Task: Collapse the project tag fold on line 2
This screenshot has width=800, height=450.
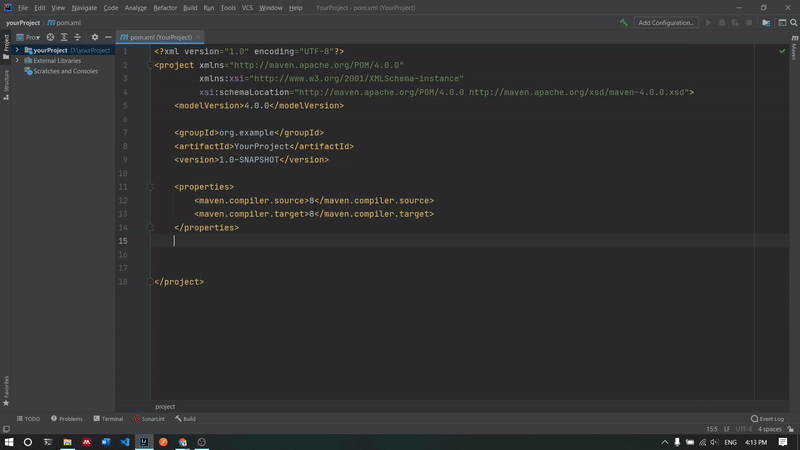Action: point(150,65)
